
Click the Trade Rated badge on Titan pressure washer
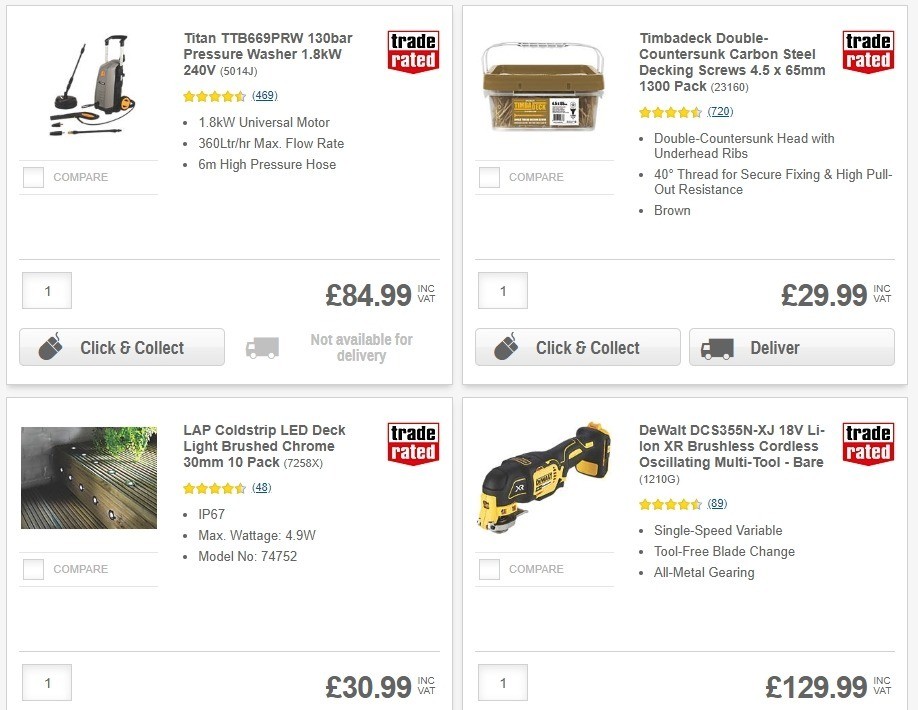pos(412,52)
